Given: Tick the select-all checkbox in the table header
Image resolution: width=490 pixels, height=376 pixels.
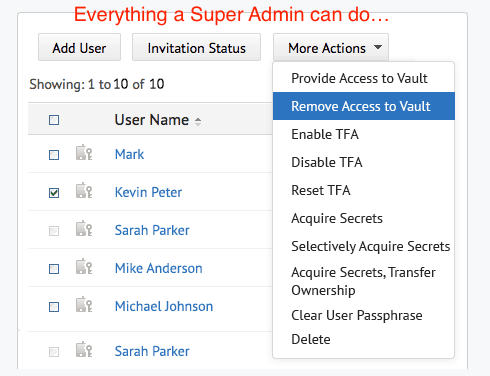Looking at the screenshot, I should pos(54,120).
